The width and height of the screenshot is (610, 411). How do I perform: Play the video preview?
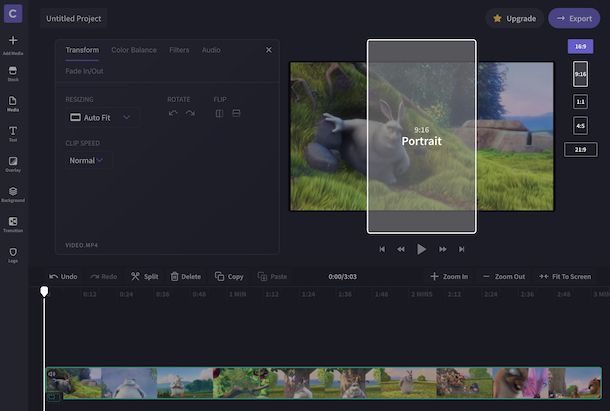pyautogui.click(x=421, y=249)
